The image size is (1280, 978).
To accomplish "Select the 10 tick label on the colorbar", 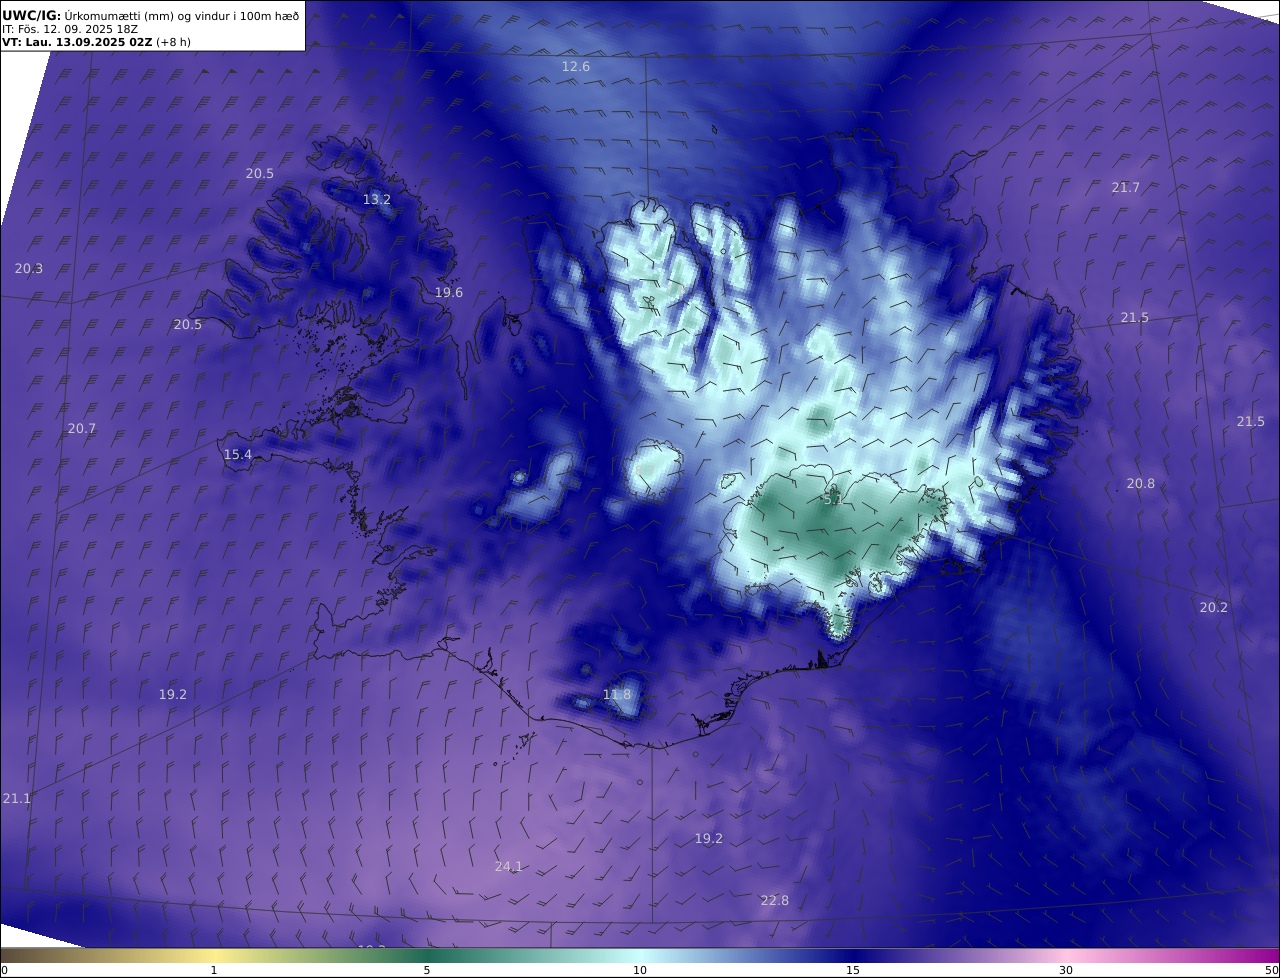I will click(640, 970).
